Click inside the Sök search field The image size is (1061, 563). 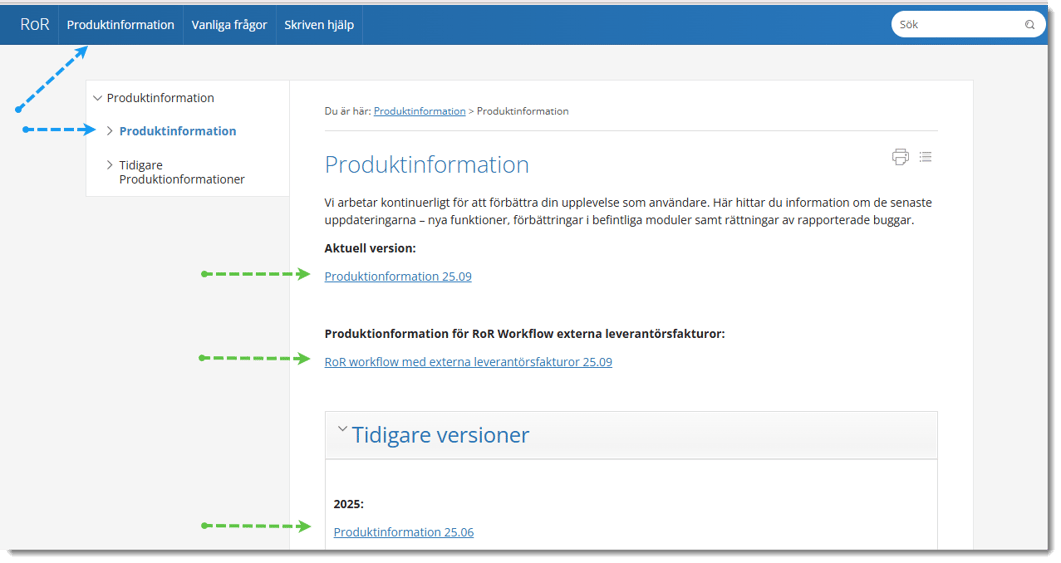click(955, 25)
